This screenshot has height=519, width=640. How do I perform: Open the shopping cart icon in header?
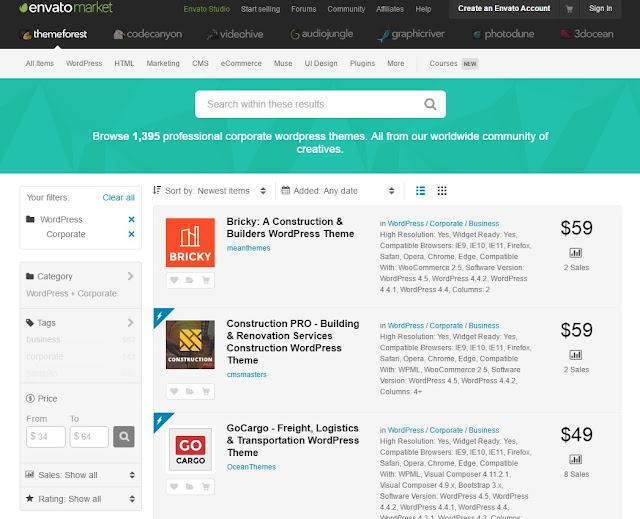(x=569, y=9)
